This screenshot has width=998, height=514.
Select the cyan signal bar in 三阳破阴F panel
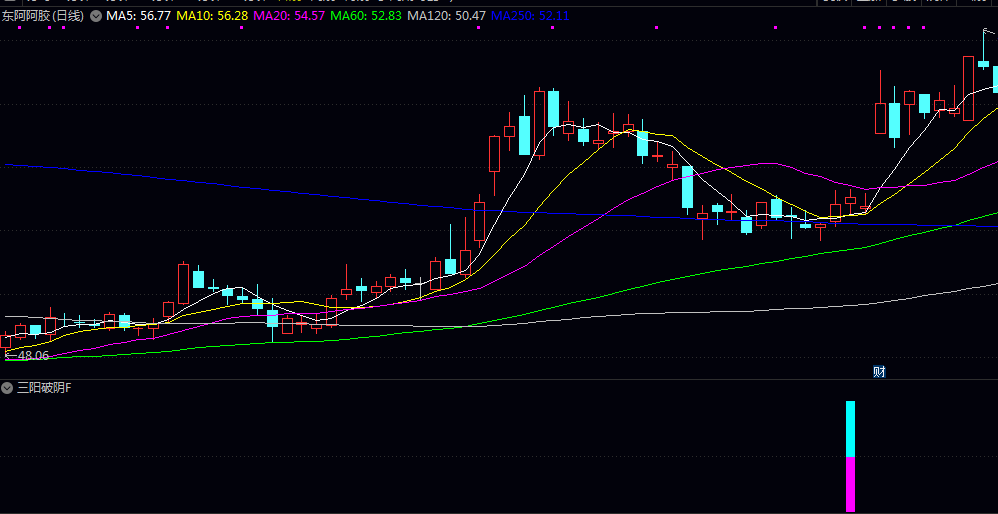click(x=850, y=429)
